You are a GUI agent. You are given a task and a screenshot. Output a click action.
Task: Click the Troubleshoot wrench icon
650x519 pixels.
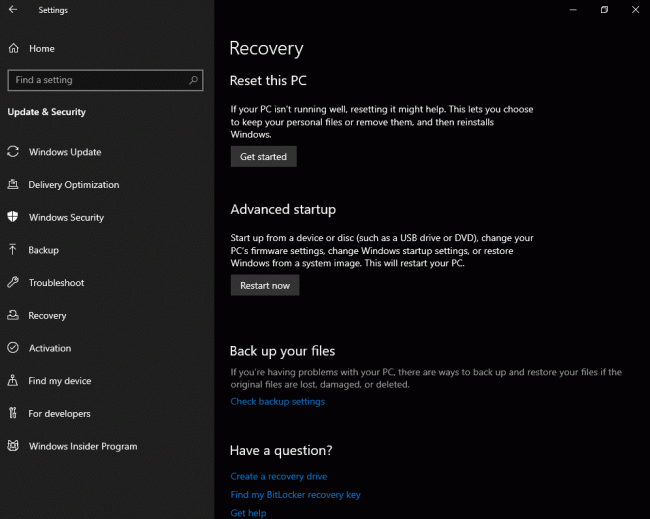tap(13, 283)
